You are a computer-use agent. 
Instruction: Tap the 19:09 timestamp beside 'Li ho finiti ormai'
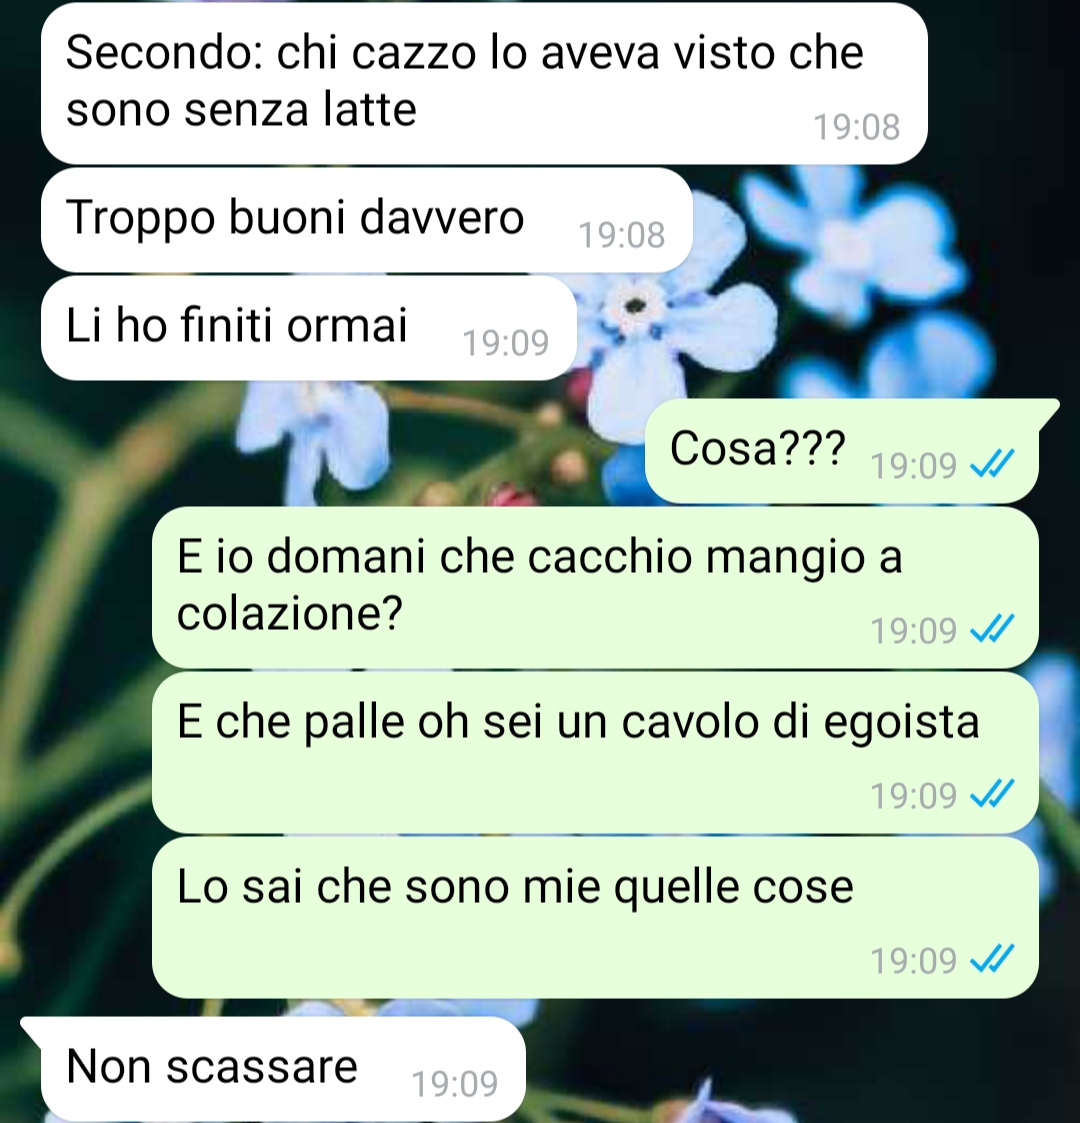click(x=506, y=343)
